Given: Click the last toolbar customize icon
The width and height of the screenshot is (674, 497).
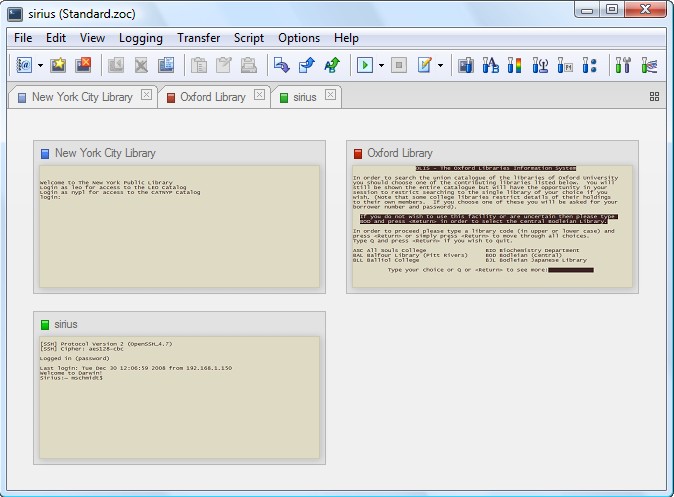Looking at the screenshot, I should [649, 65].
